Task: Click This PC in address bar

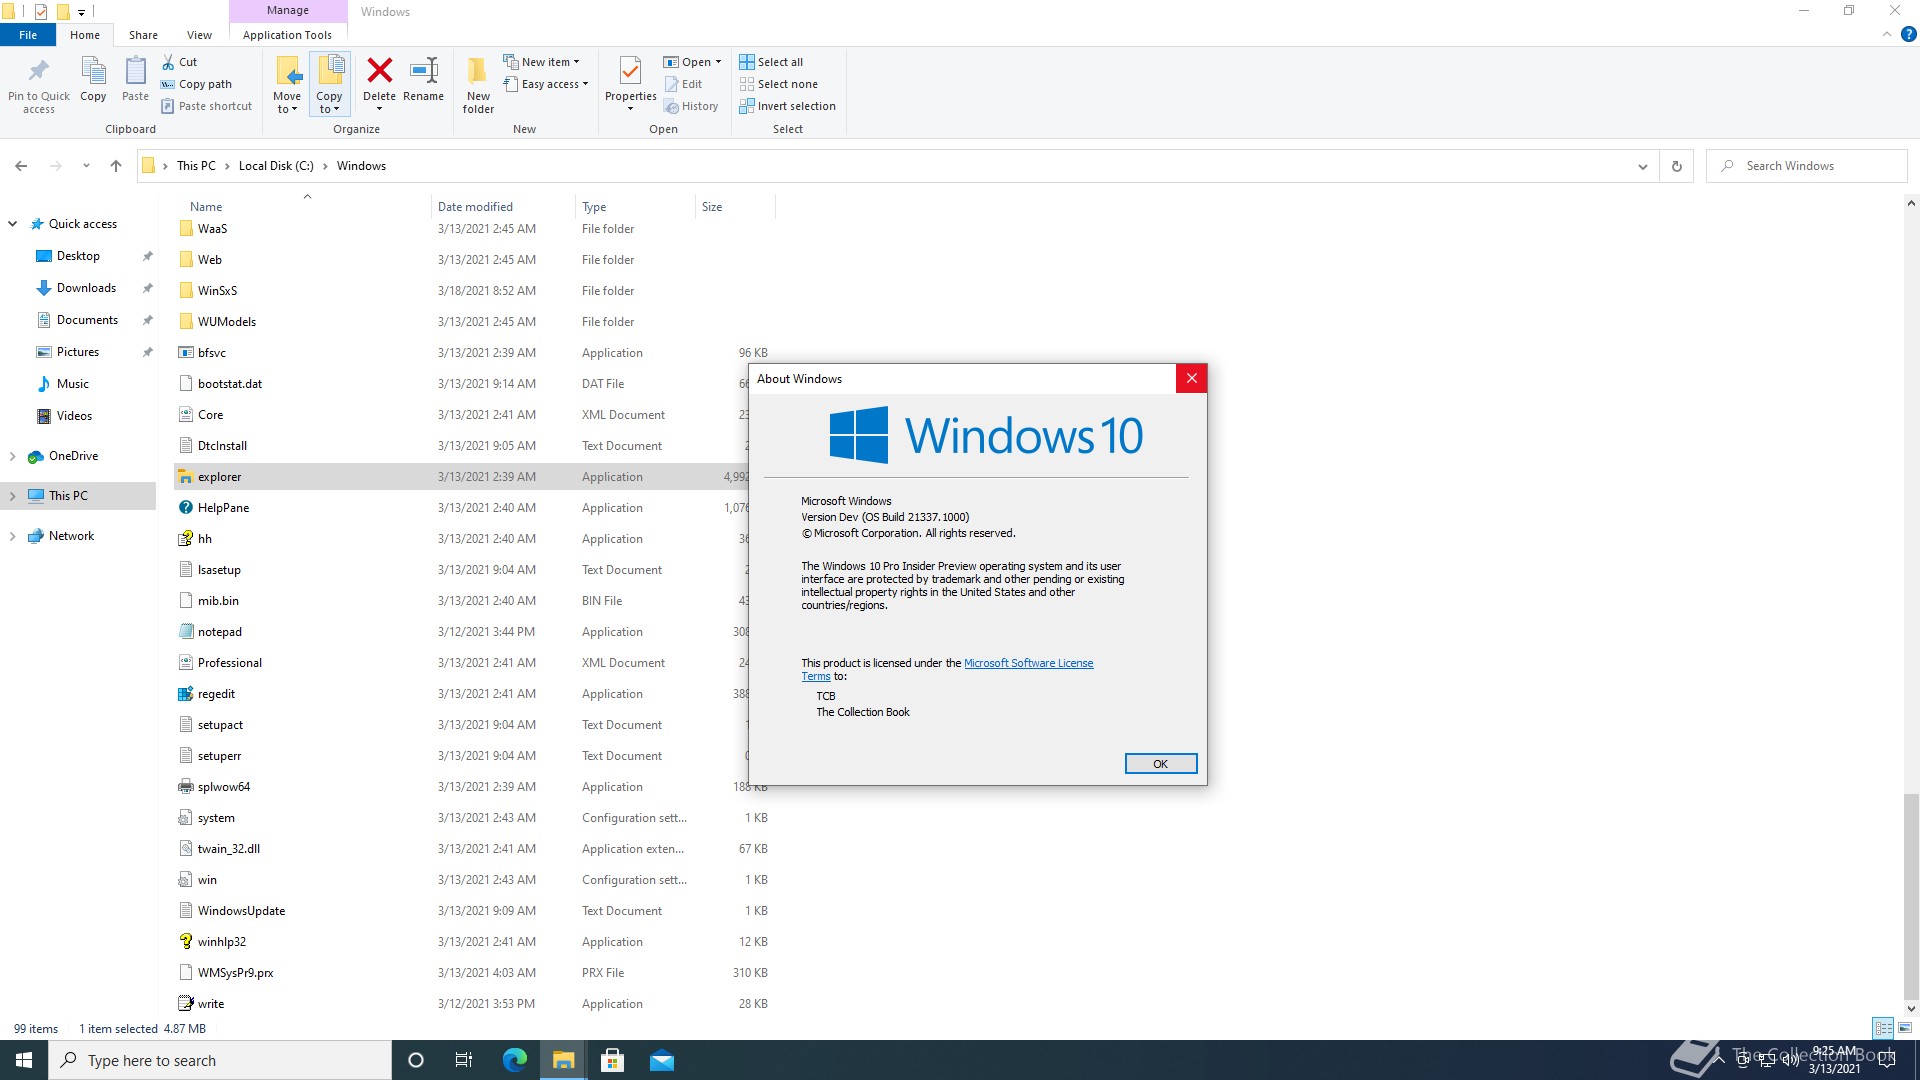Action: 196,166
